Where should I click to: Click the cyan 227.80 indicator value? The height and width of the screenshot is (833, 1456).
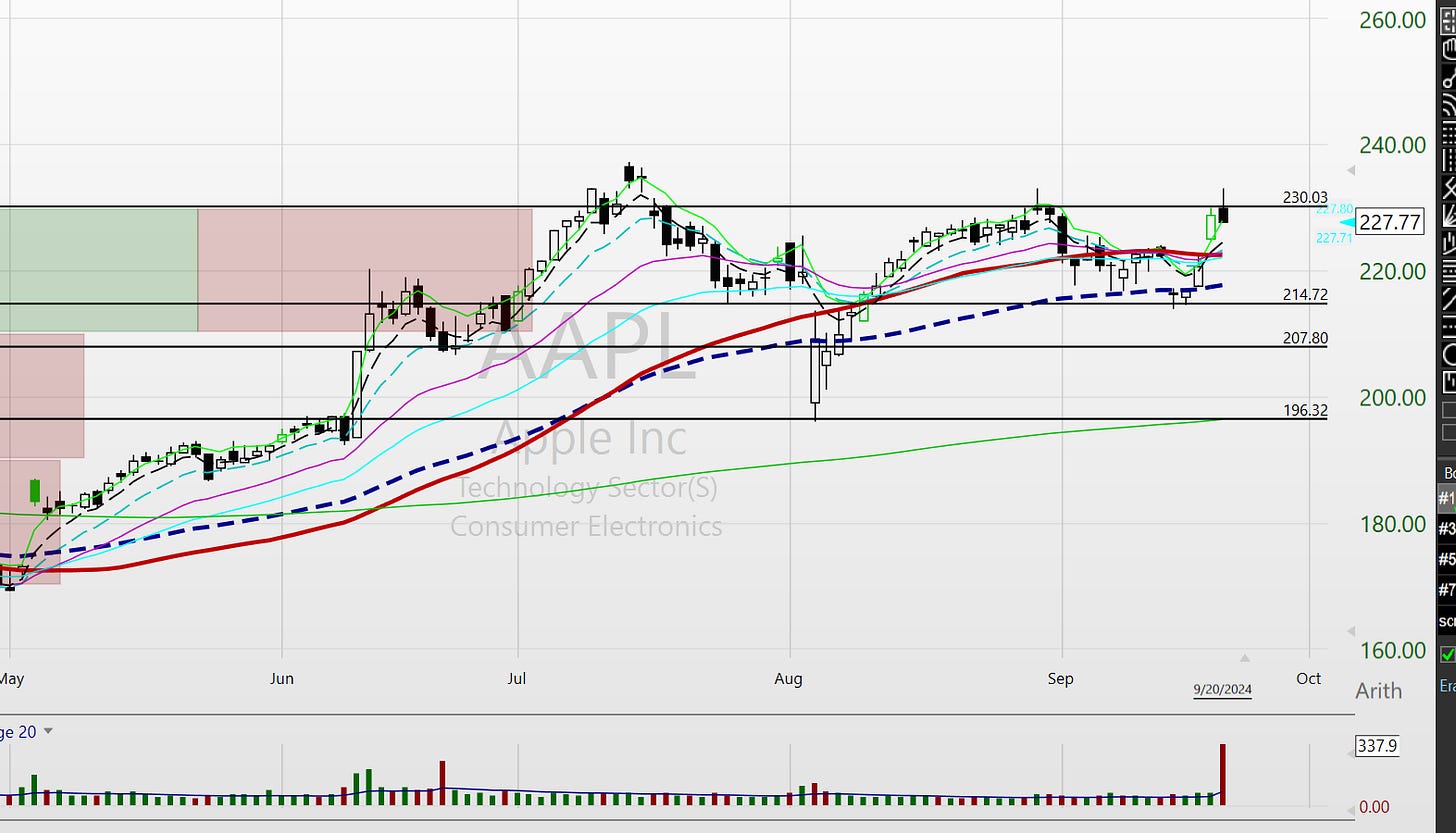coord(1334,209)
